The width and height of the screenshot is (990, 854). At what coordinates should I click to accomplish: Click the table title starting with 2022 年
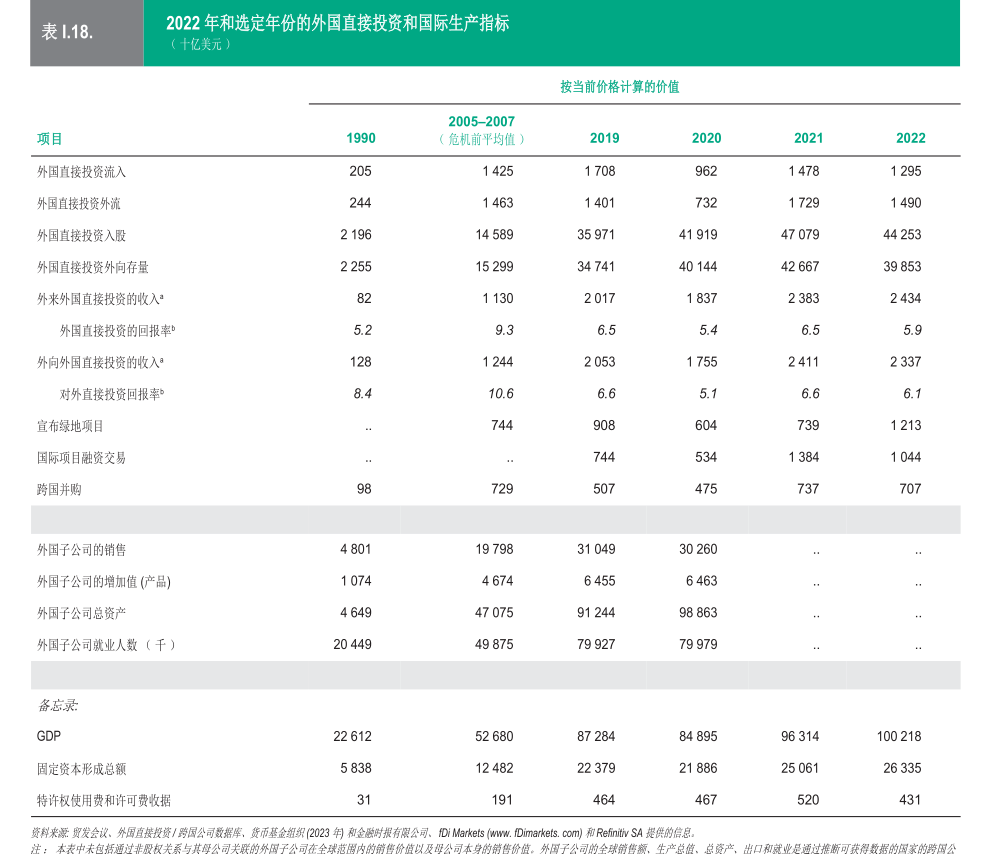pyautogui.click(x=337, y=23)
